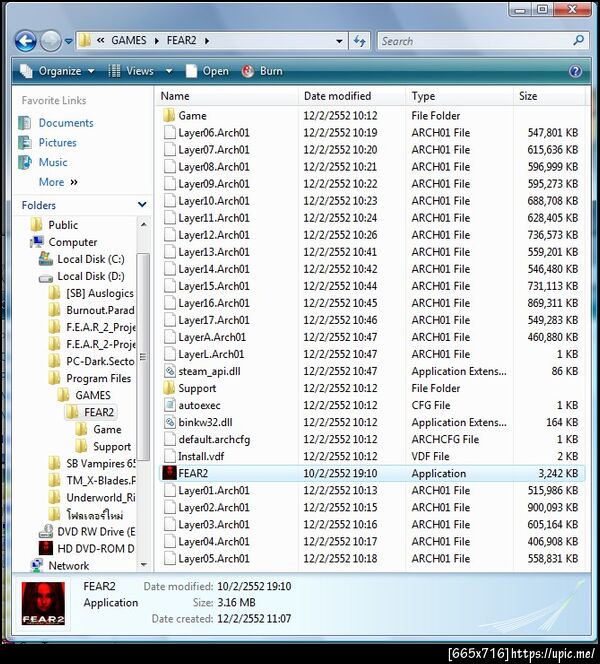Select the Thai-named folder in tree

coord(95,515)
